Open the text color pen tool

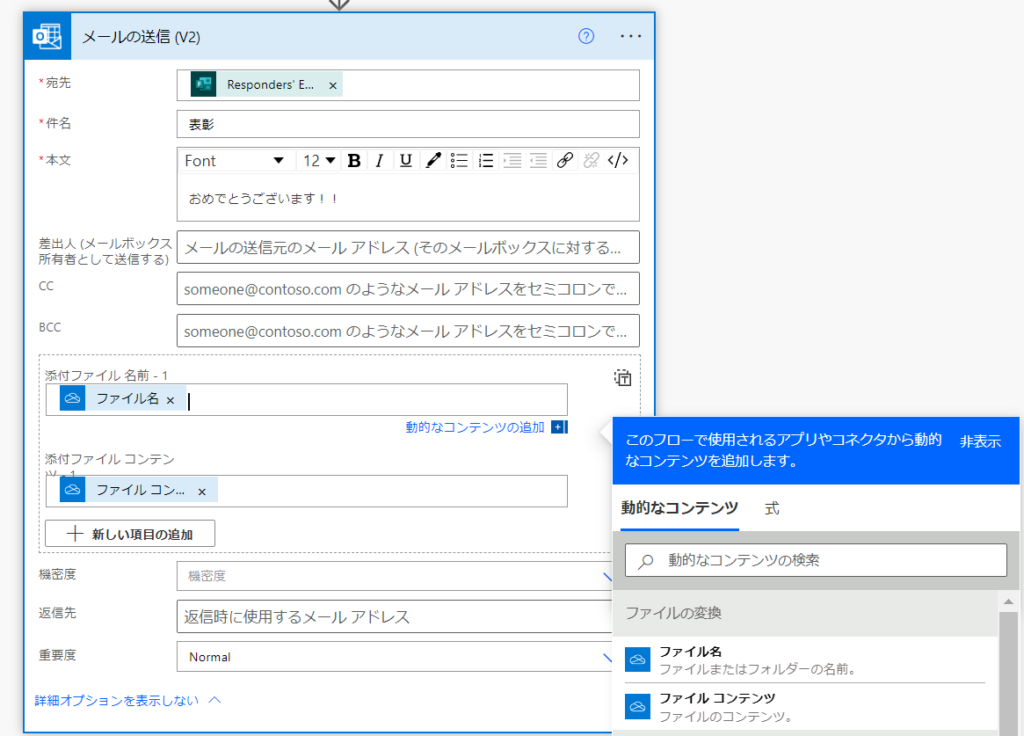coord(433,160)
